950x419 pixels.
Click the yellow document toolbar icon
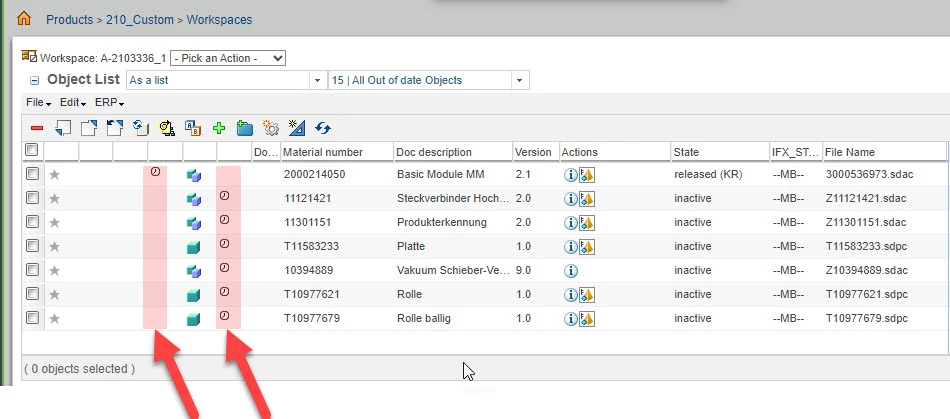pyautogui.click(x=167, y=128)
